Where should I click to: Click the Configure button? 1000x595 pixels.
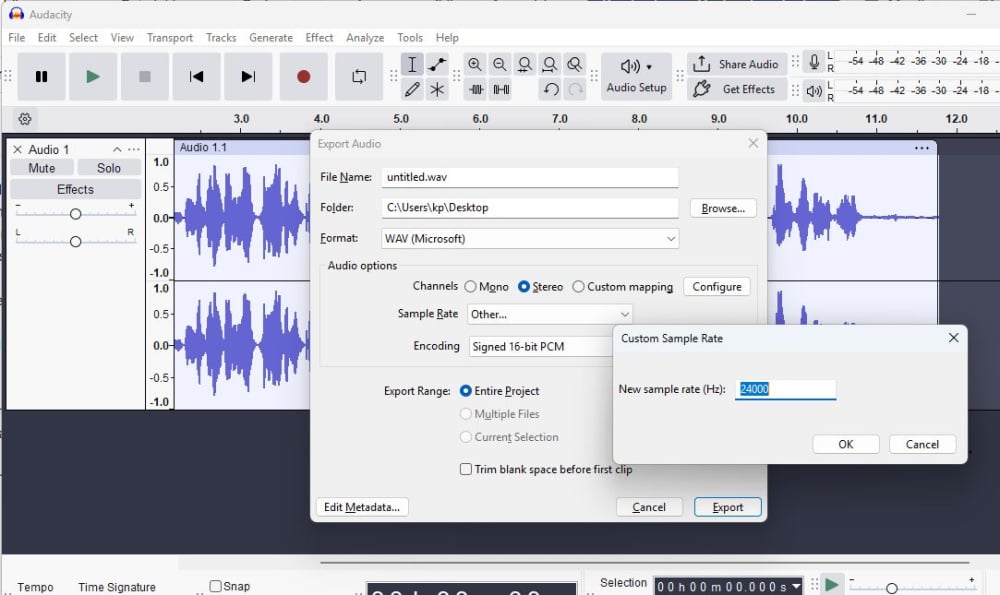[717, 287]
